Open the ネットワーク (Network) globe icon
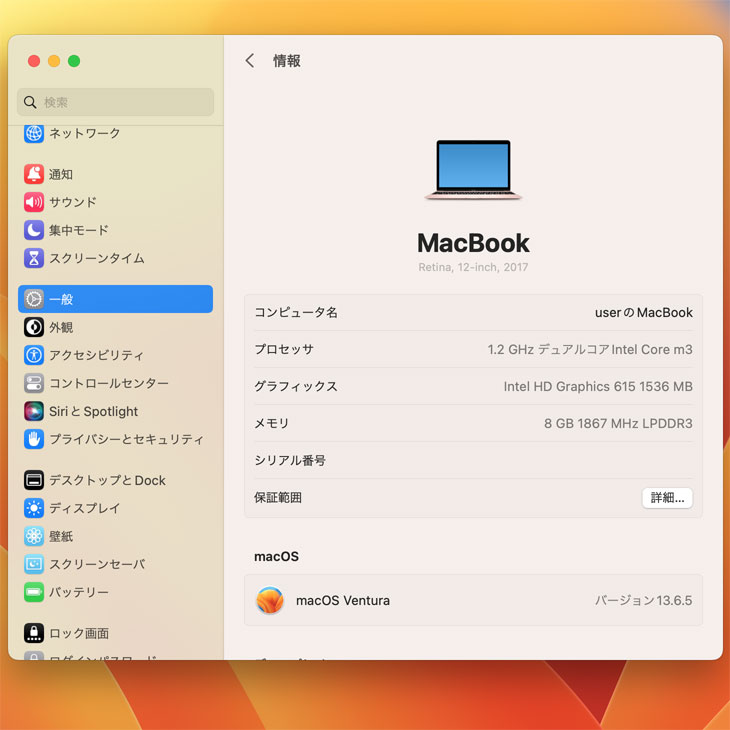This screenshot has width=730, height=730. click(x=34, y=133)
